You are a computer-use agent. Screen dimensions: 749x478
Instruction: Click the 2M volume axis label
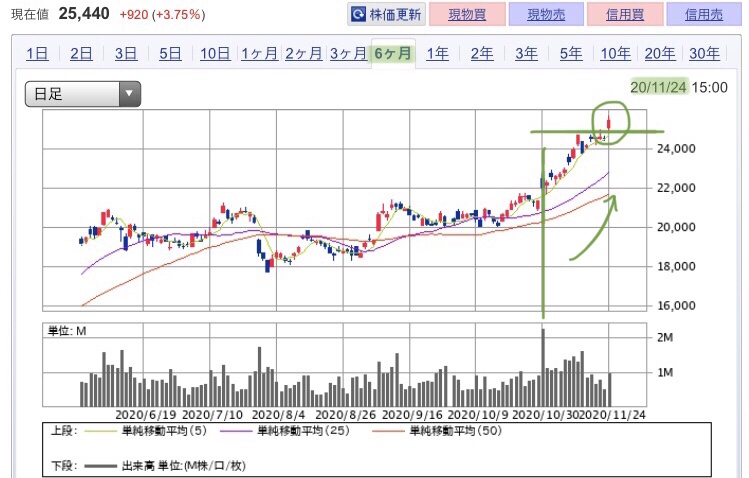[x=664, y=337]
